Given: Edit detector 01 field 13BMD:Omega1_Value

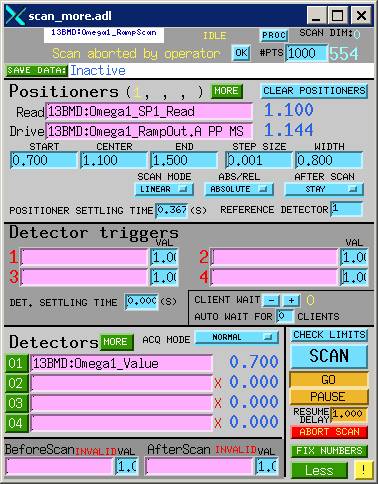Looking at the screenshot, I should (x=122, y=364).
